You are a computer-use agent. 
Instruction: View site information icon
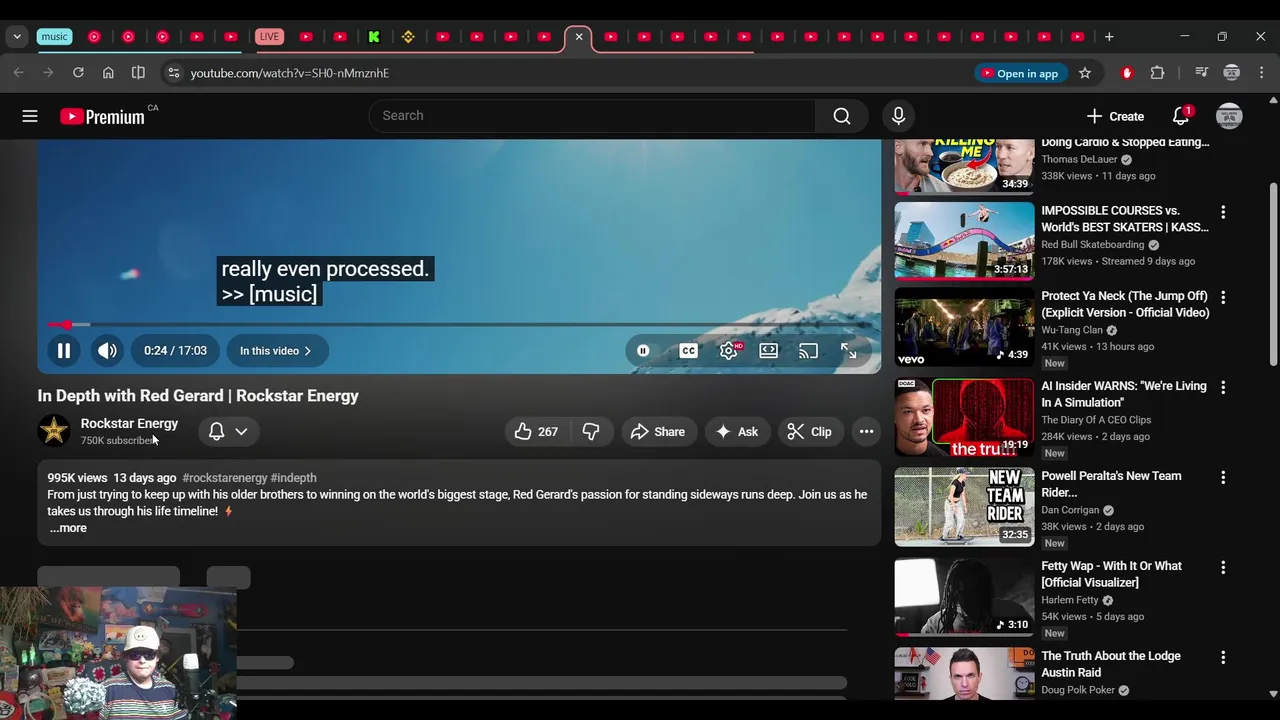coord(173,73)
